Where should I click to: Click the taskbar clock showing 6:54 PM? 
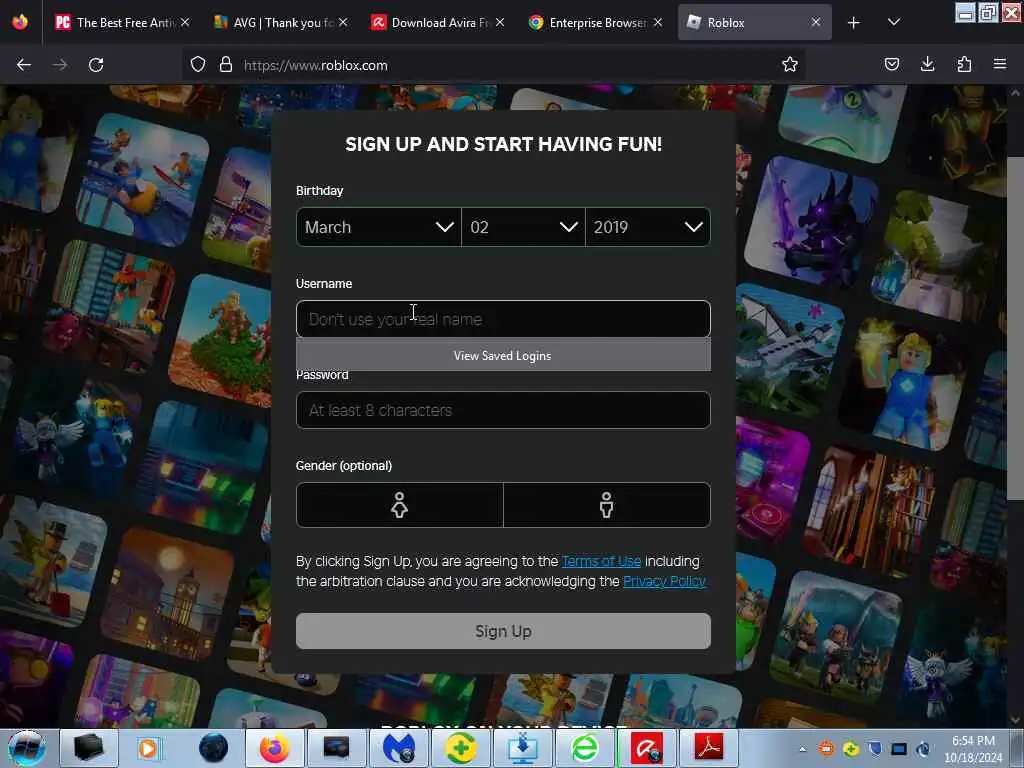pyautogui.click(x=974, y=749)
